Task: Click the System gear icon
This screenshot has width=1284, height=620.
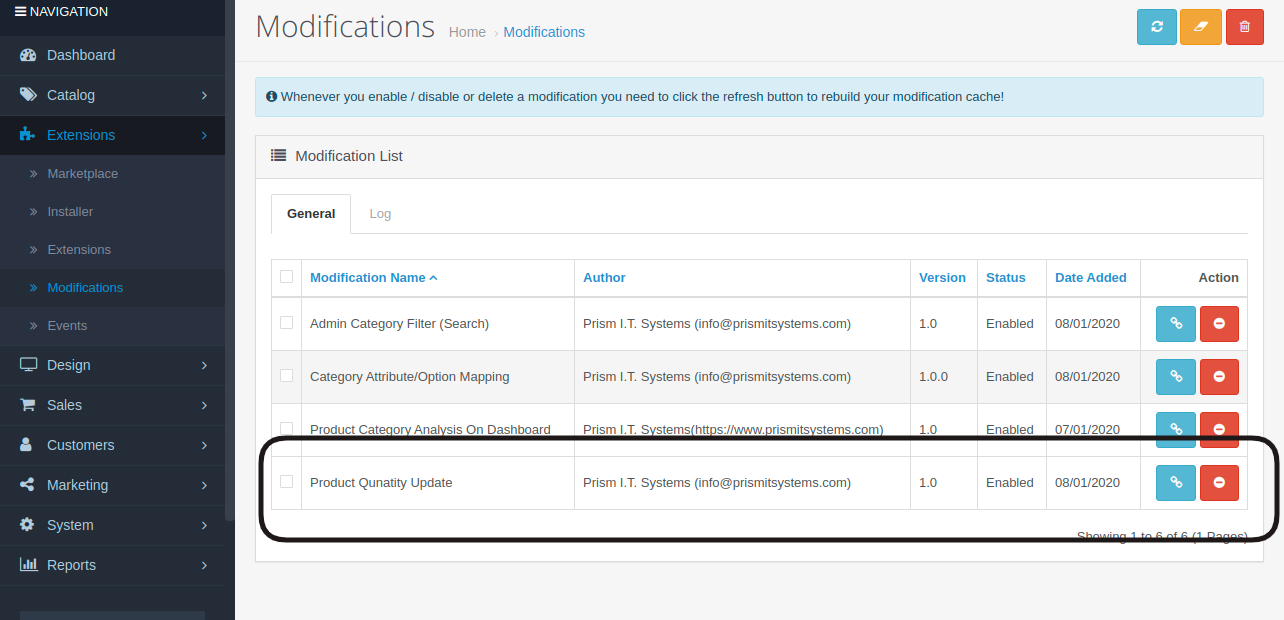Action: [27, 525]
